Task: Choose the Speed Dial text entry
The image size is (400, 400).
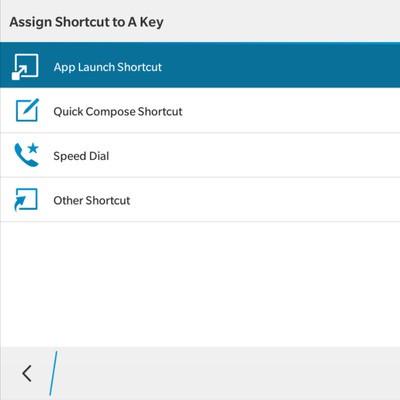Action: pos(81,156)
